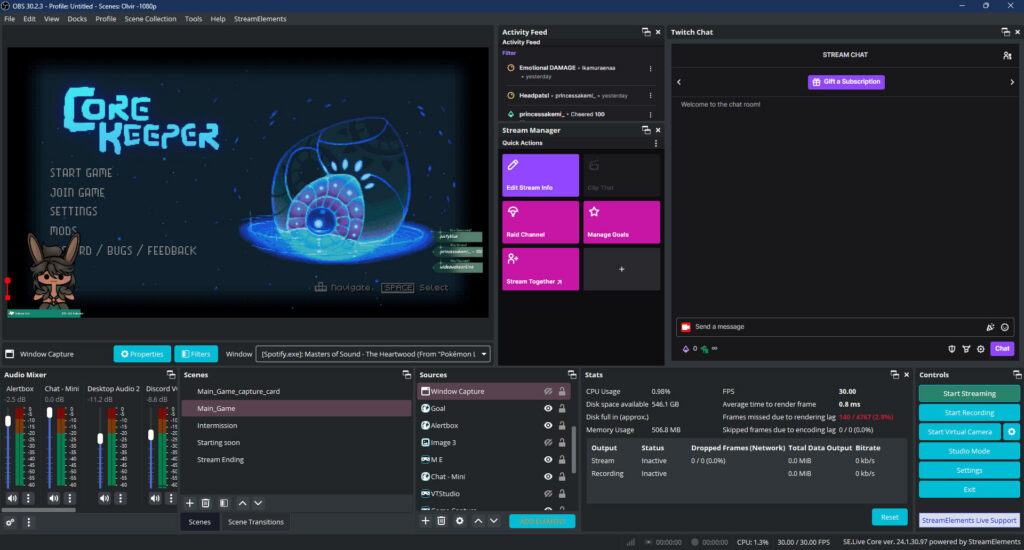Click the remove source trash icon

click(441, 521)
